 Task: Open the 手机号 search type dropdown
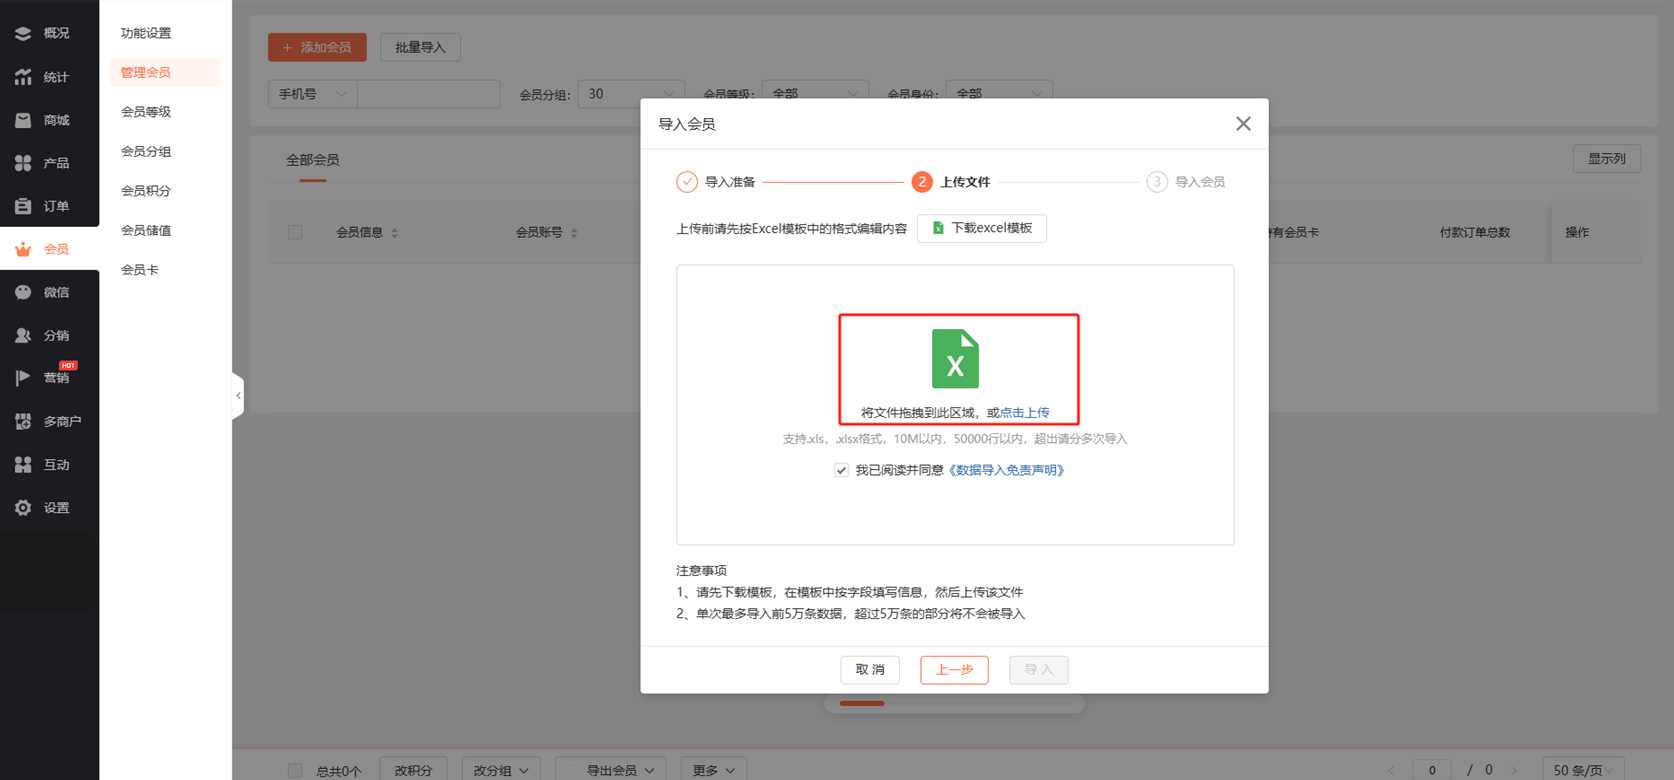tap(312, 94)
